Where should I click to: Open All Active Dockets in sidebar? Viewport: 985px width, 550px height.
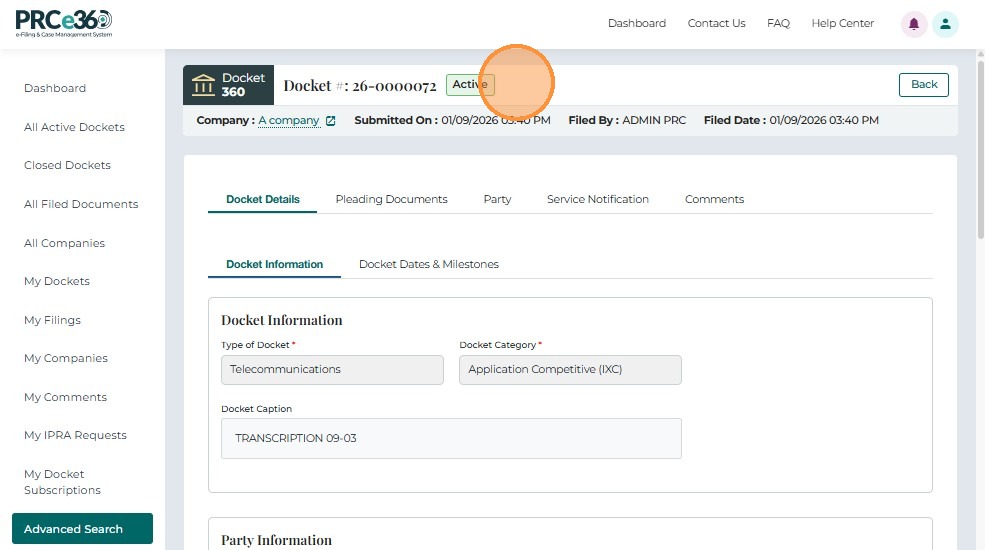[x=74, y=127]
